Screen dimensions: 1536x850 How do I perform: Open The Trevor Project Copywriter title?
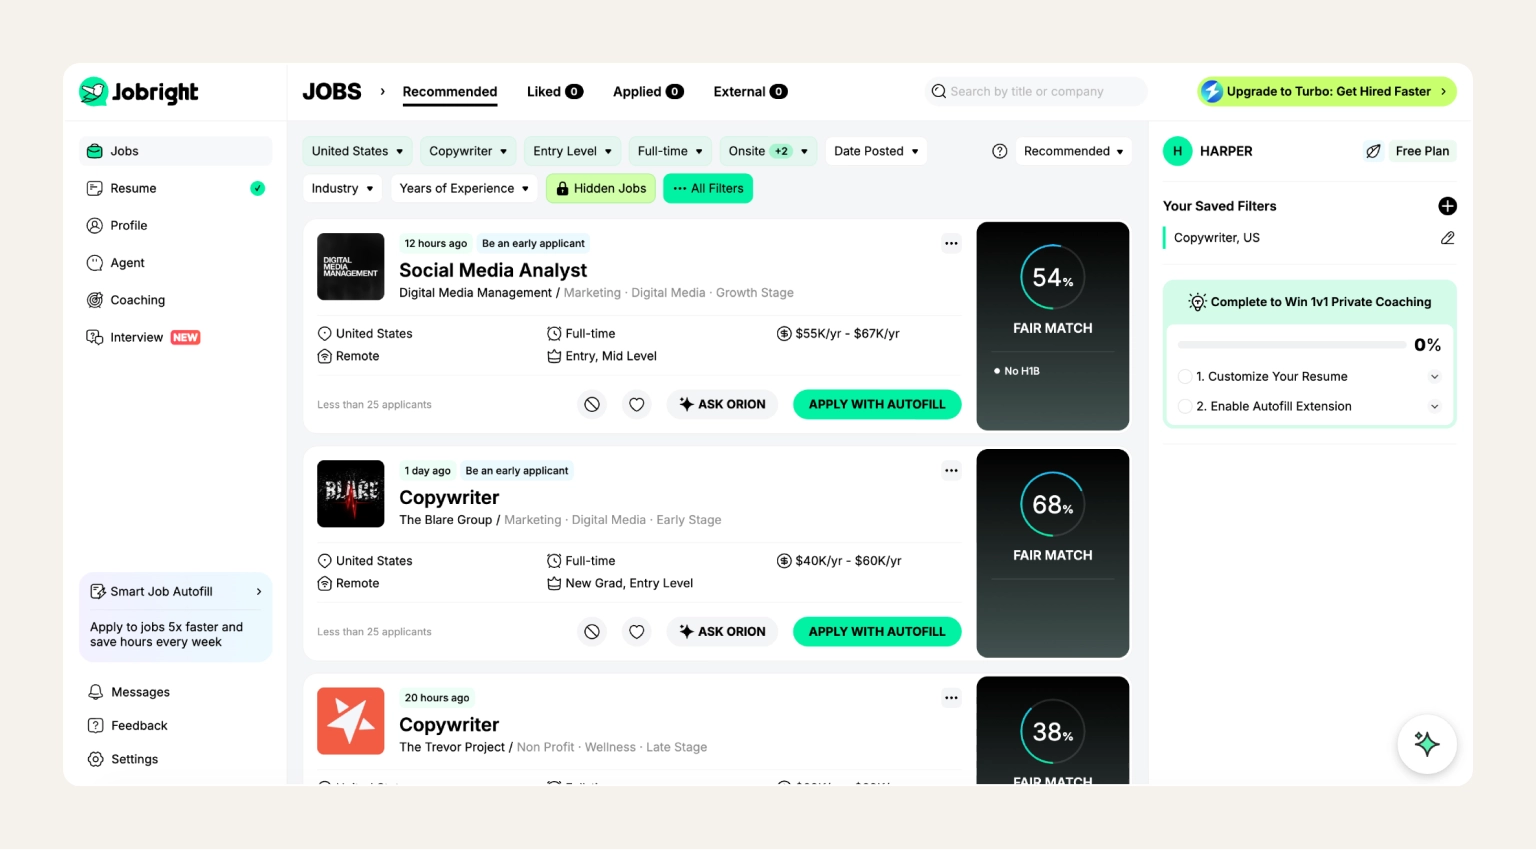pos(449,724)
